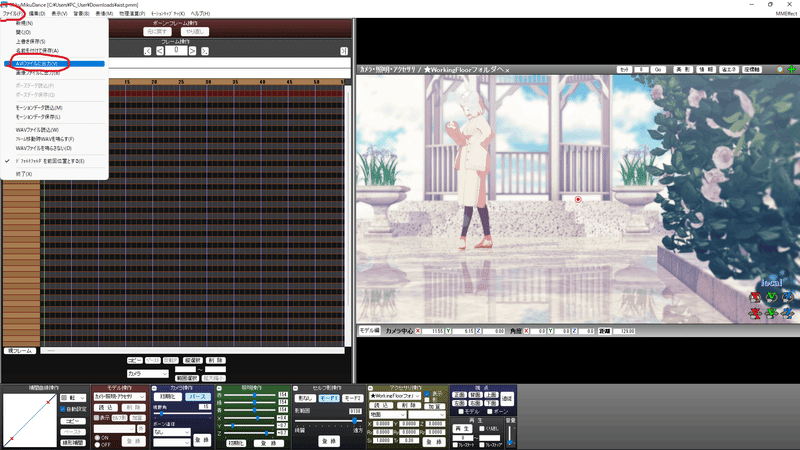This screenshot has width=800, height=450.
Task: Open the ヘルプ(H) menu
Action: click(200, 13)
